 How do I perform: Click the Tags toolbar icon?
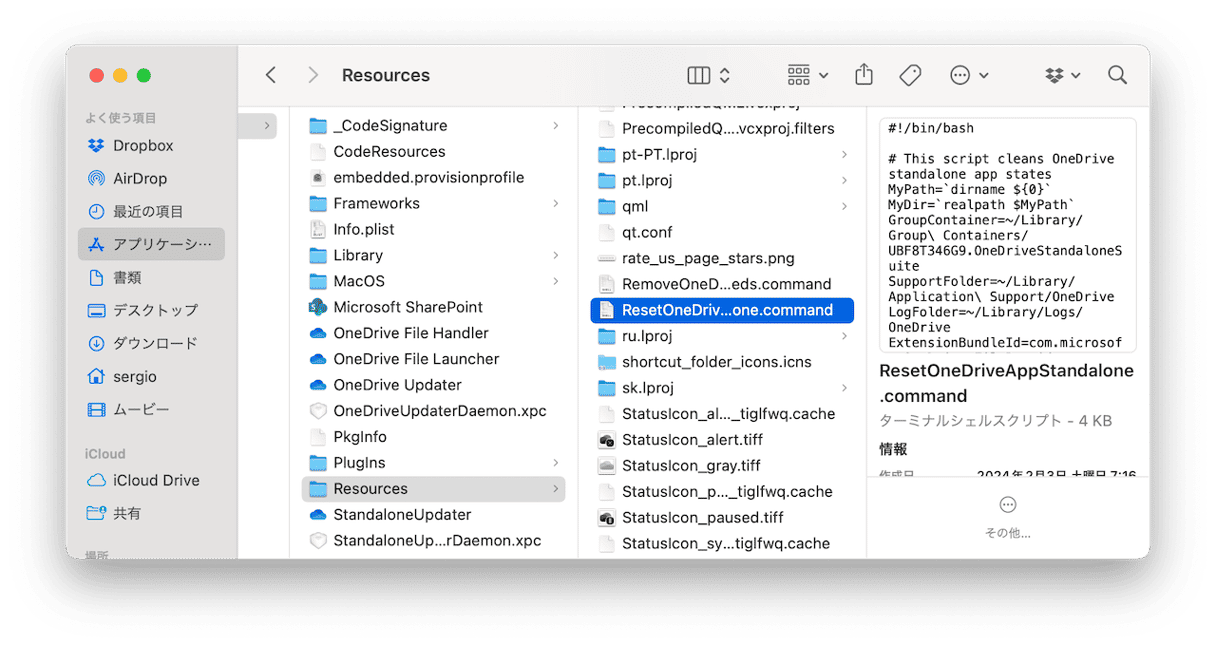910,75
